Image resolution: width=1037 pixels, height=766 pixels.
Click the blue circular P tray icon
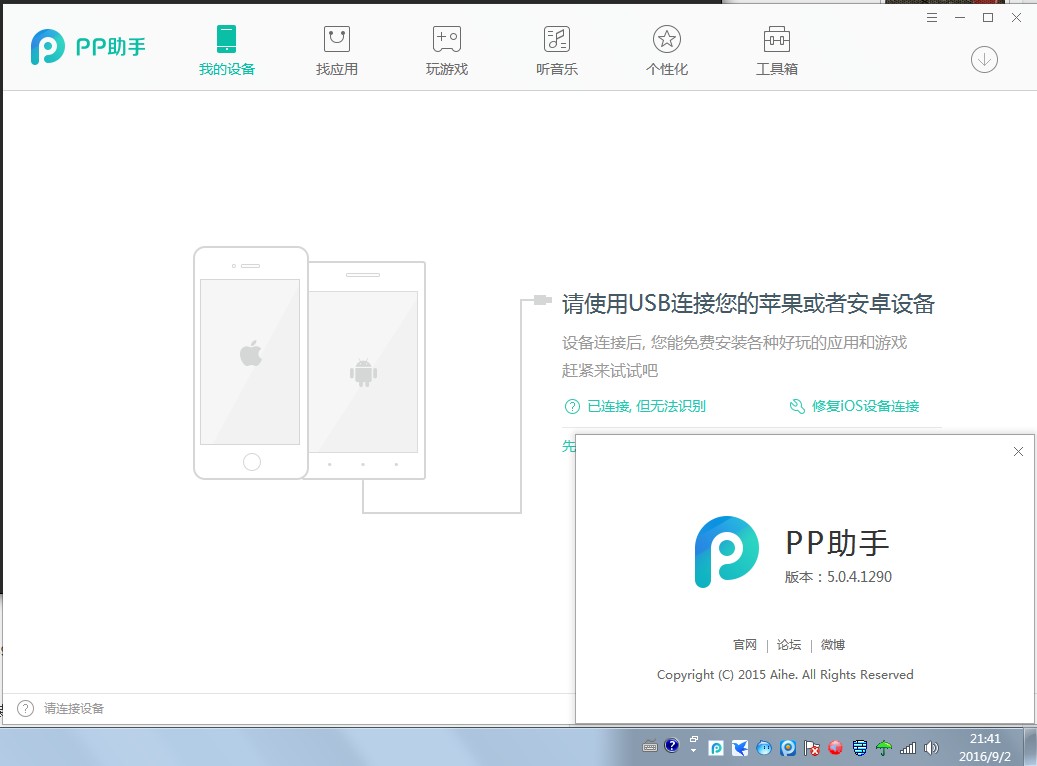(x=788, y=747)
